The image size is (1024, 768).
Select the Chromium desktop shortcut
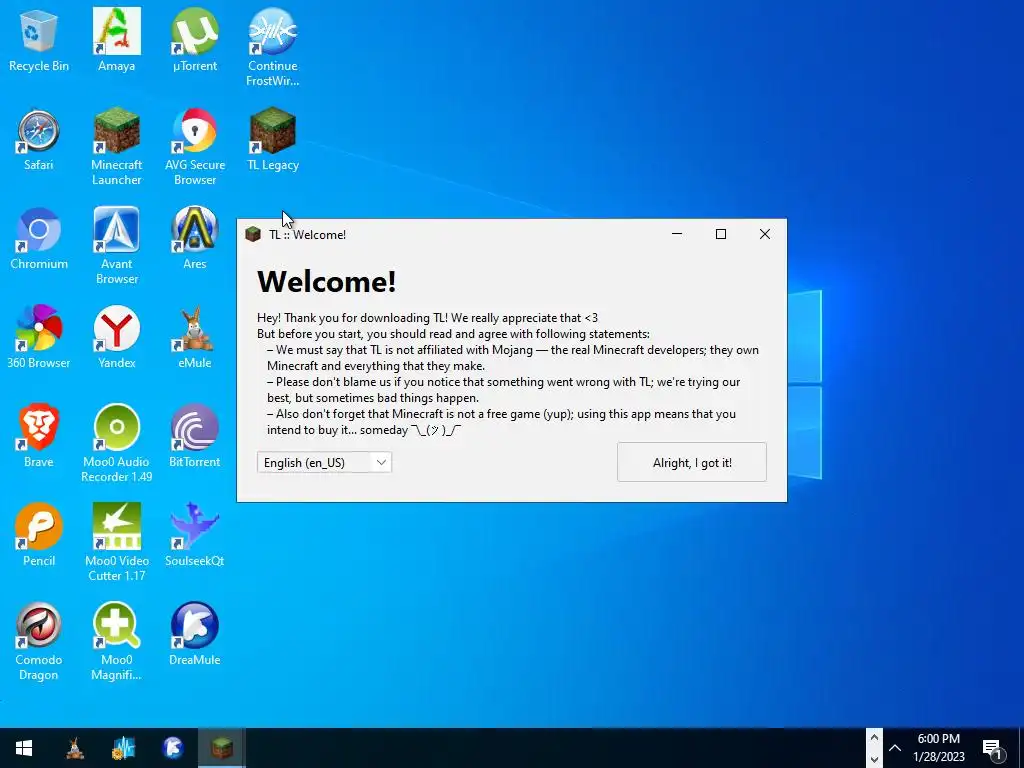coord(39,238)
